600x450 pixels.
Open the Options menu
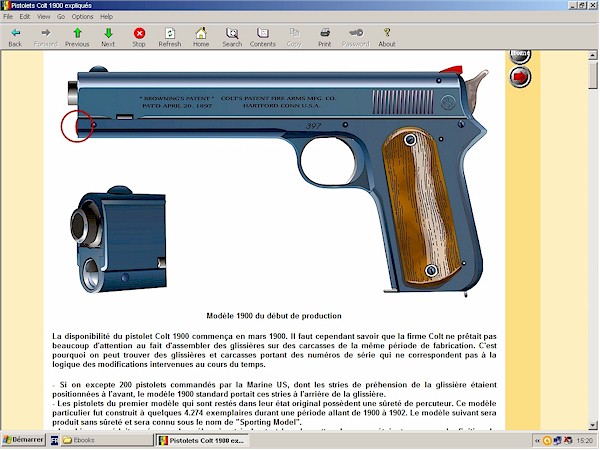tap(82, 16)
